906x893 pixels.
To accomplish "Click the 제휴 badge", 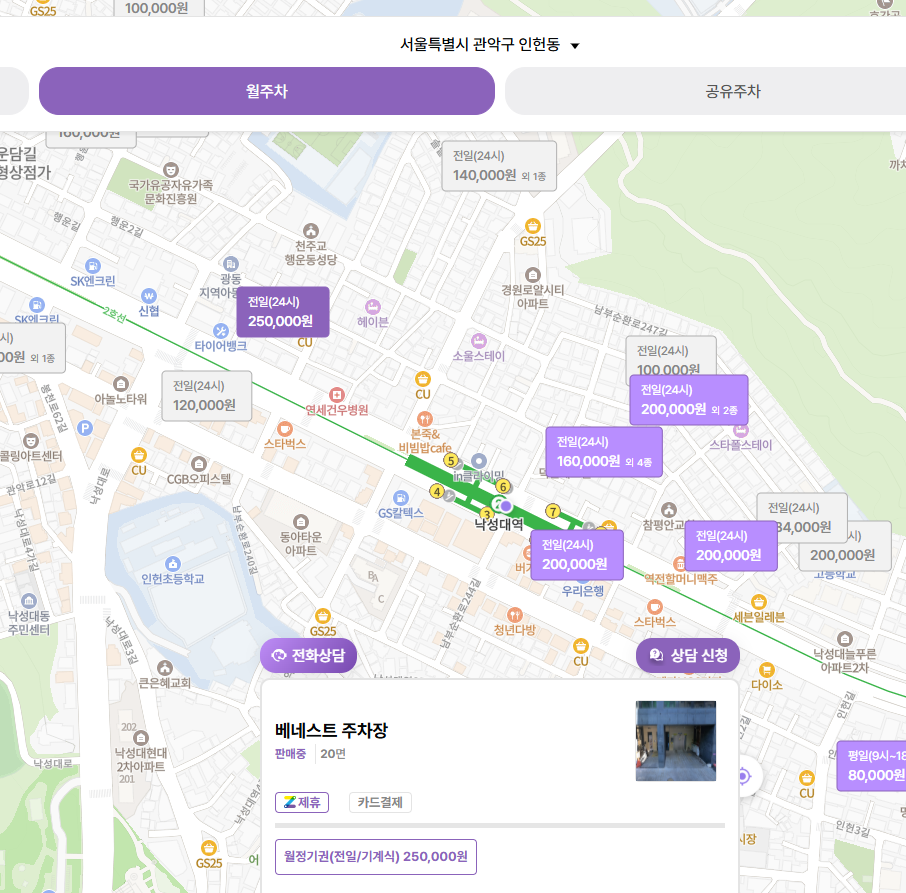I will pos(302,802).
